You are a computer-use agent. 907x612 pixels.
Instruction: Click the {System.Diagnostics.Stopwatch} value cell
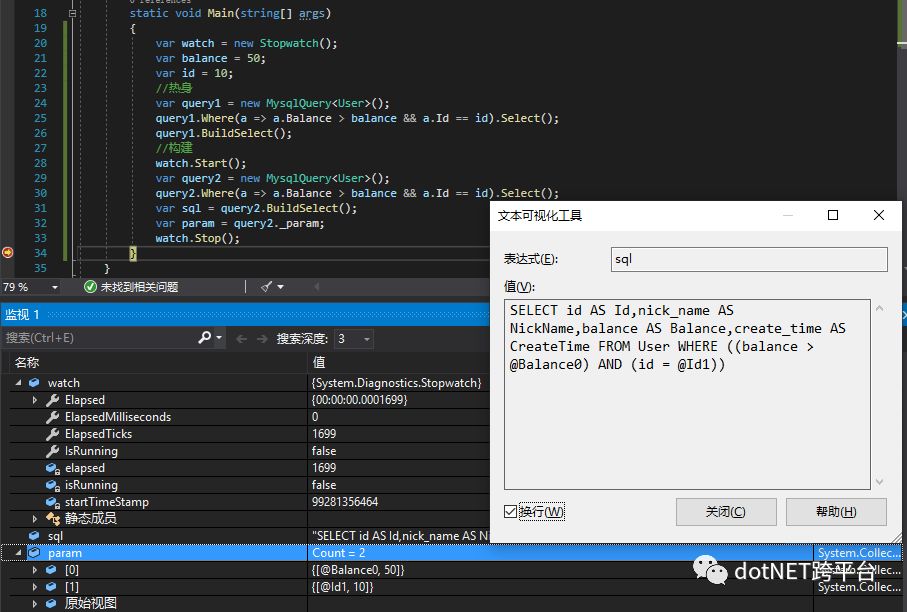[x=396, y=383]
